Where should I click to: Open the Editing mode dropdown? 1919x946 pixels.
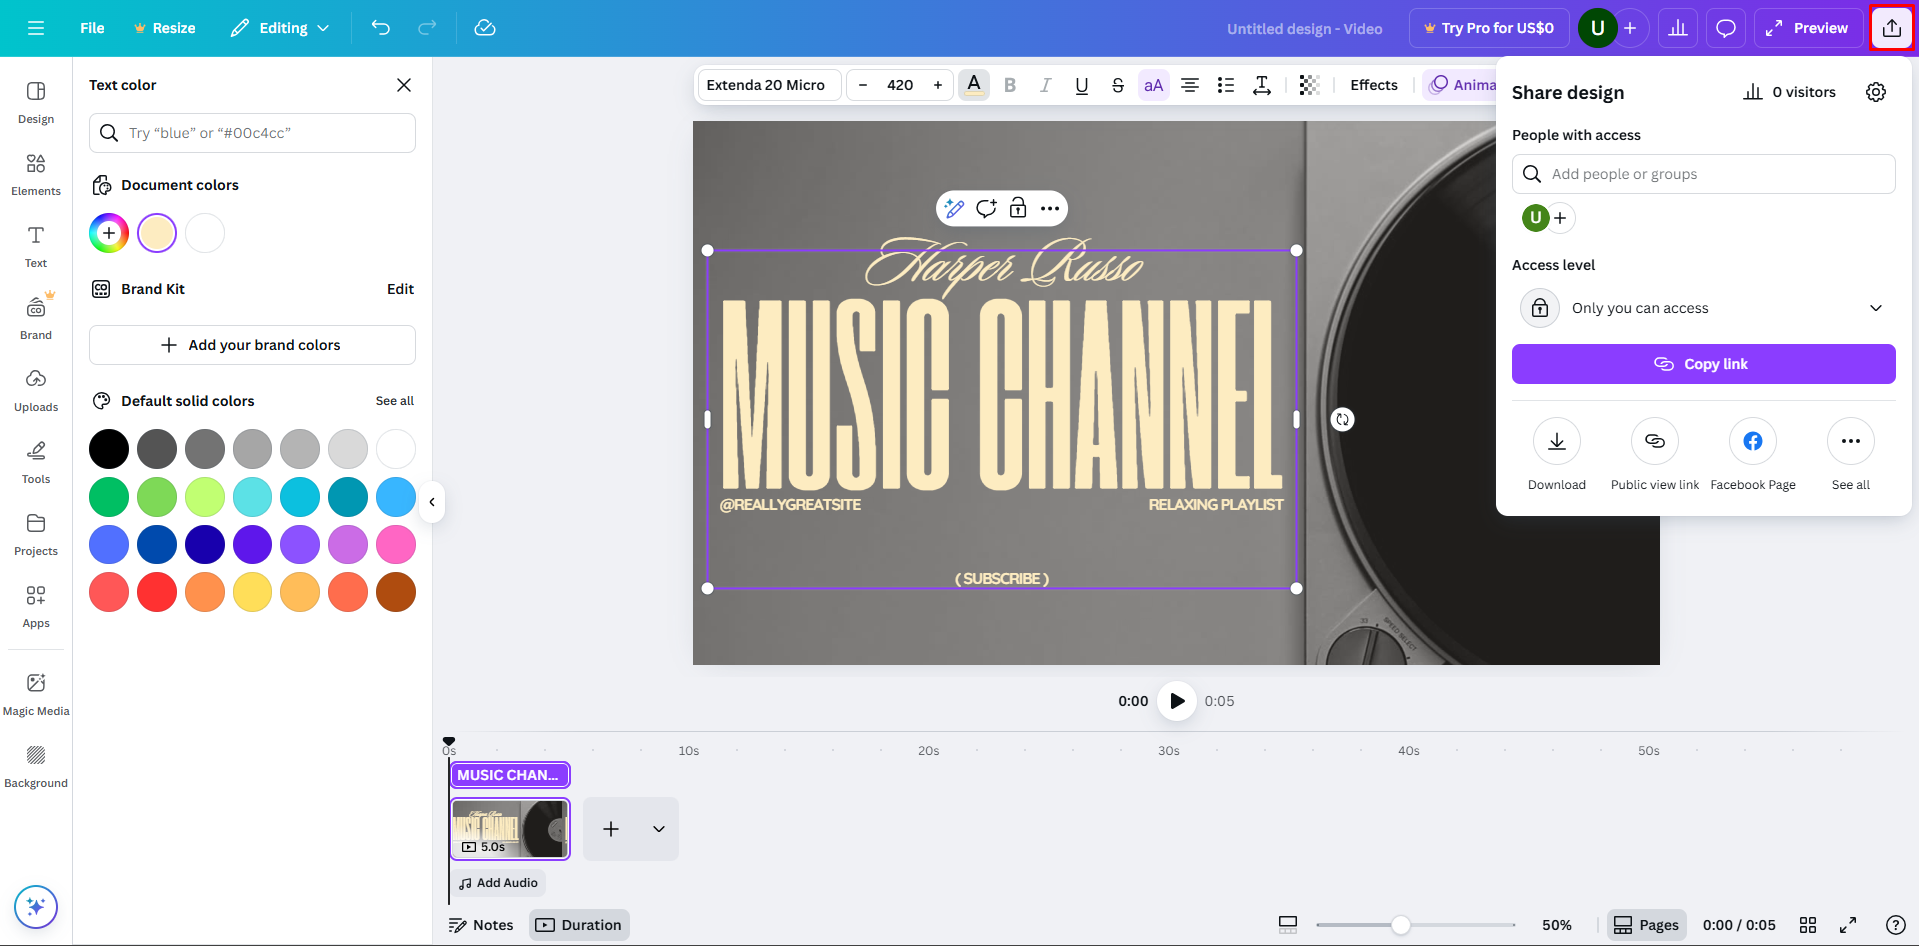tap(280, 28)
